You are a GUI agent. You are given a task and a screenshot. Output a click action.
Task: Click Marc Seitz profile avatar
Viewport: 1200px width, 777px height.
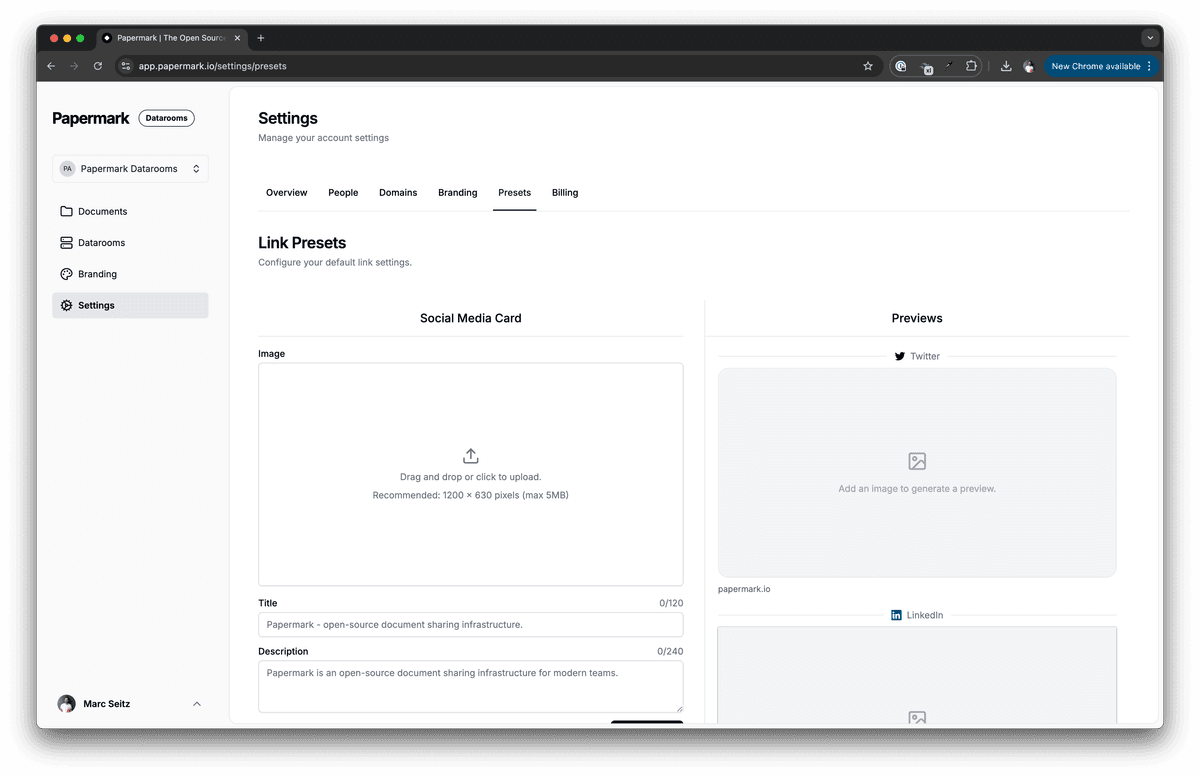click(66, 704)
